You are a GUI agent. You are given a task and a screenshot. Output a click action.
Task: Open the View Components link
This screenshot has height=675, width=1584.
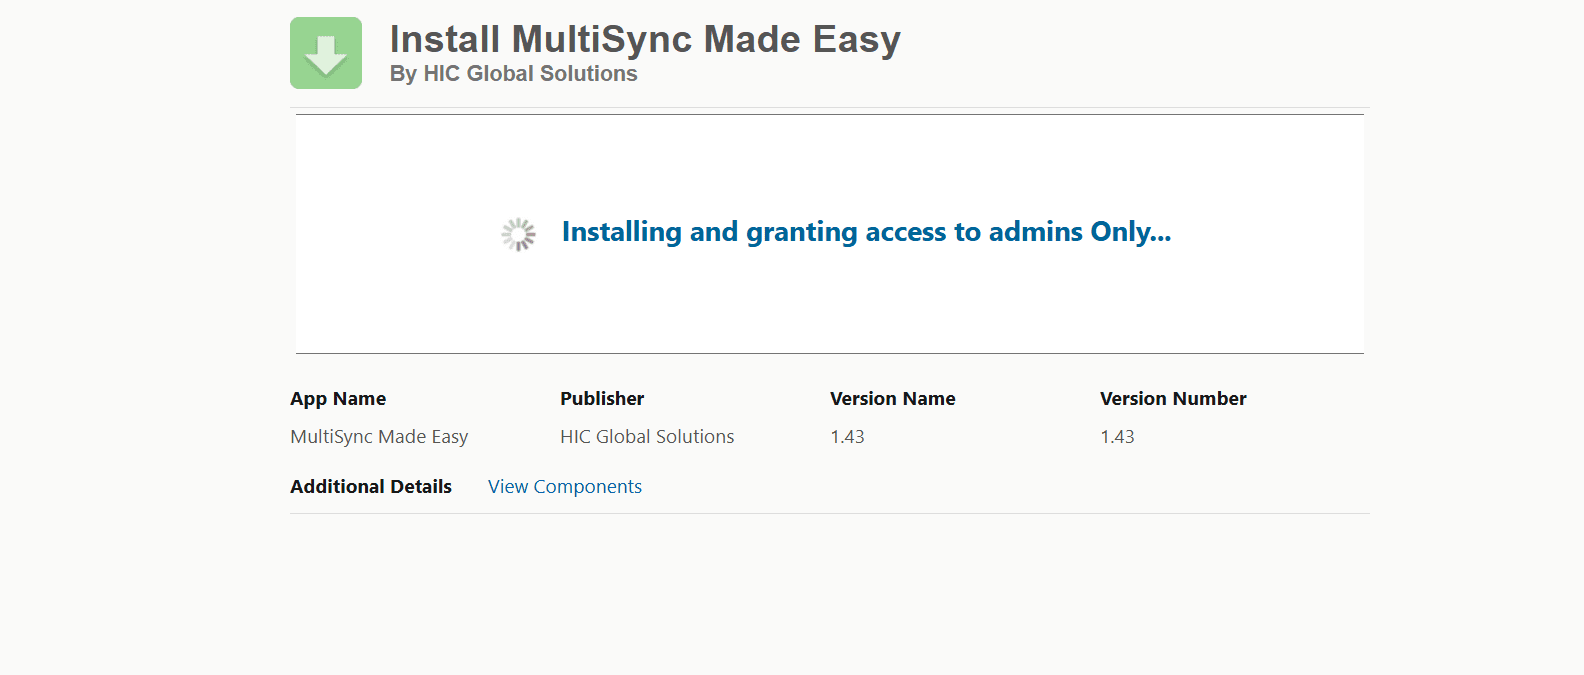pyautogui.click(x=564, y=487)
